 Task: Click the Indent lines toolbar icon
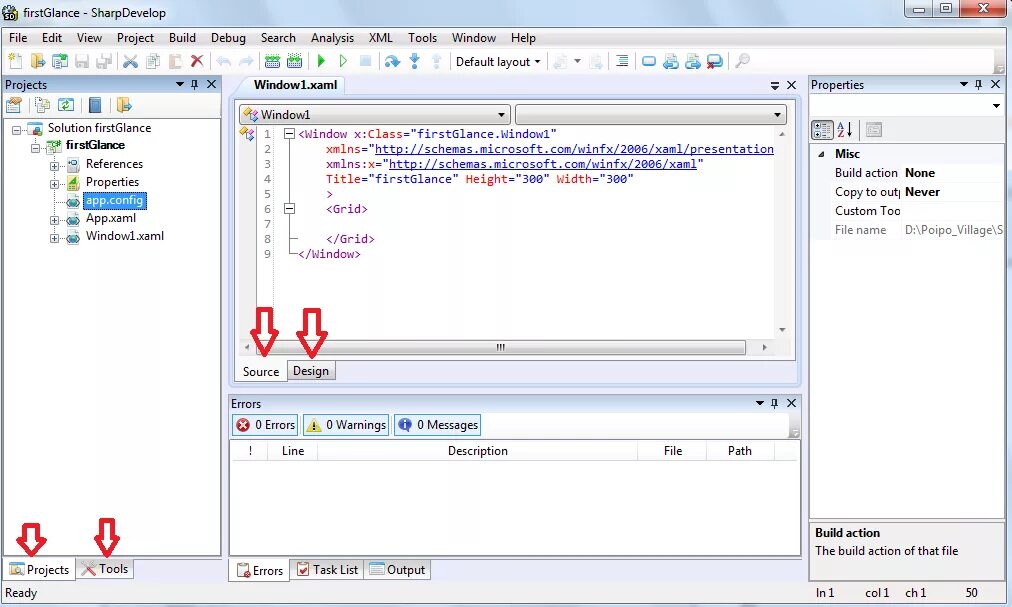pos(622,61)
